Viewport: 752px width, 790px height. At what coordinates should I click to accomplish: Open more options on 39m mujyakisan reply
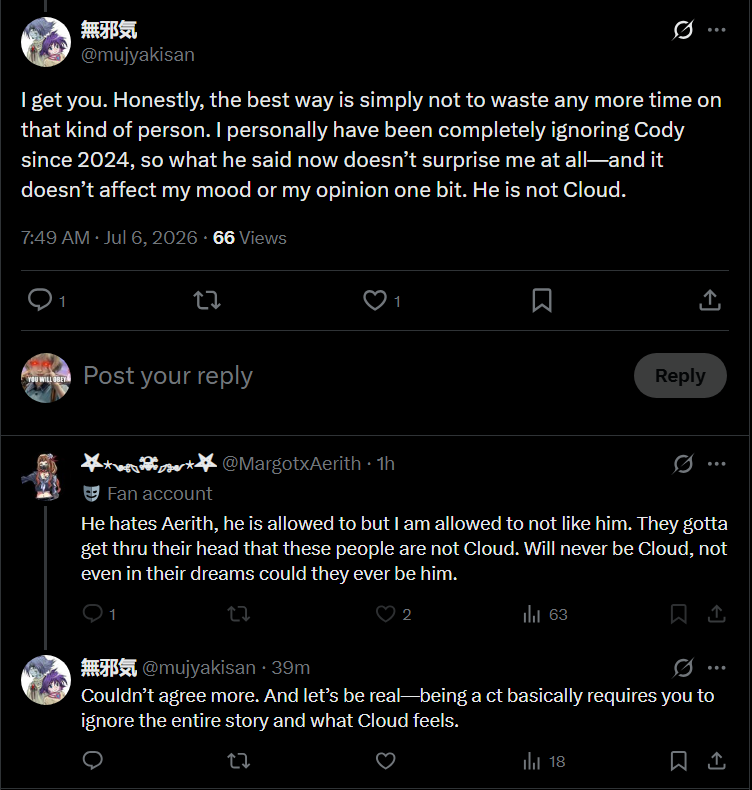click(x=717, y=668)
